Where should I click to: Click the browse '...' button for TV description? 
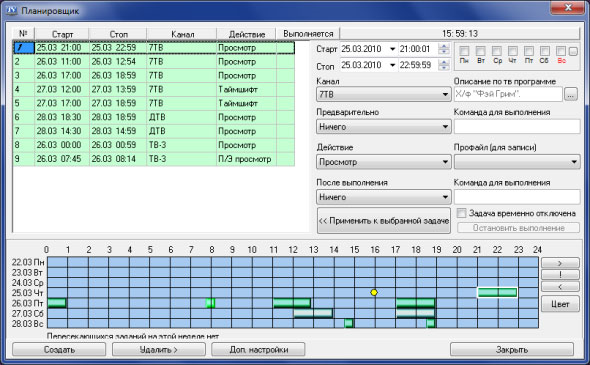571,94
